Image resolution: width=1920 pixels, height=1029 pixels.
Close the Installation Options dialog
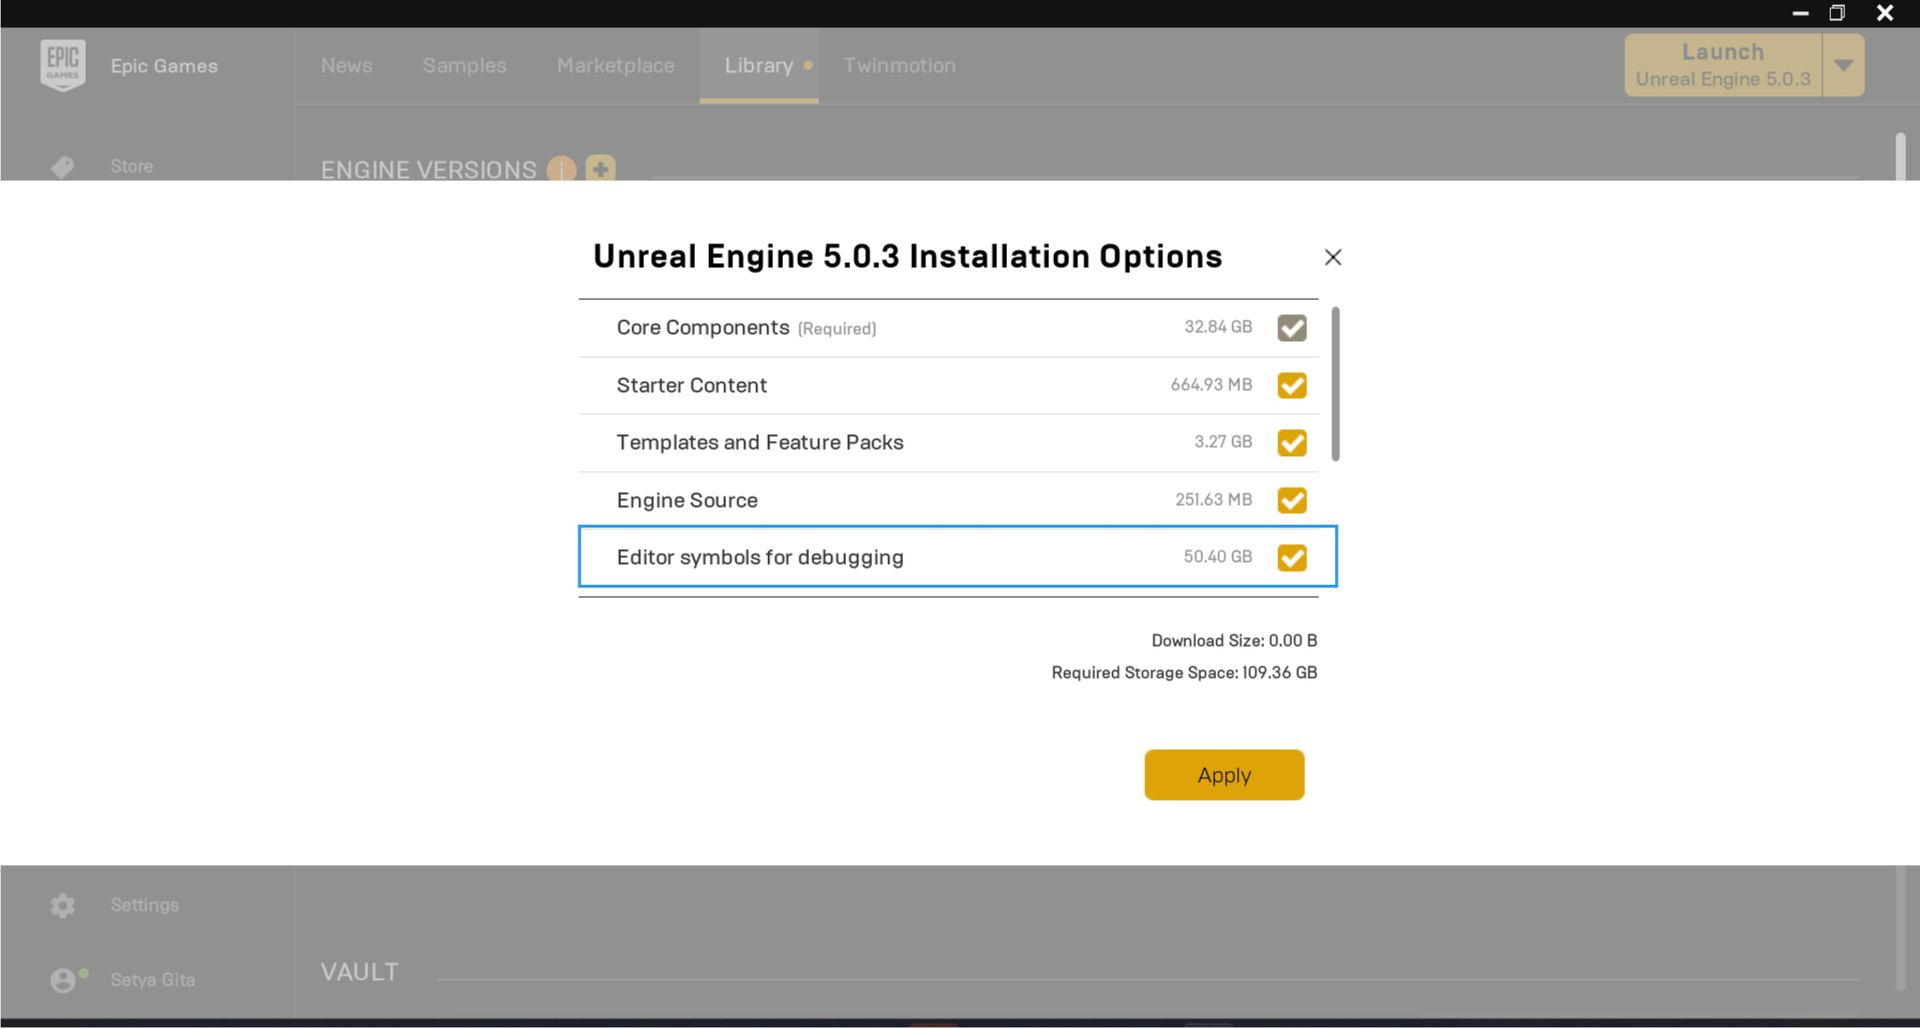coord(1332,257)
